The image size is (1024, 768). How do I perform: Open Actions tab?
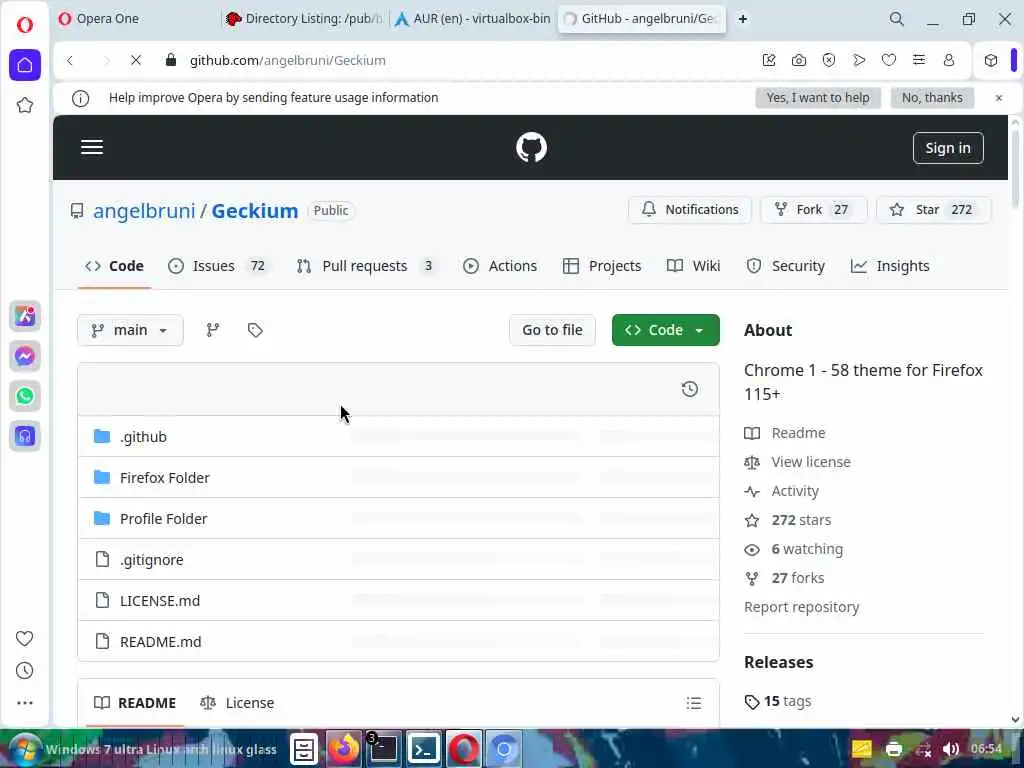pos(500,266)
